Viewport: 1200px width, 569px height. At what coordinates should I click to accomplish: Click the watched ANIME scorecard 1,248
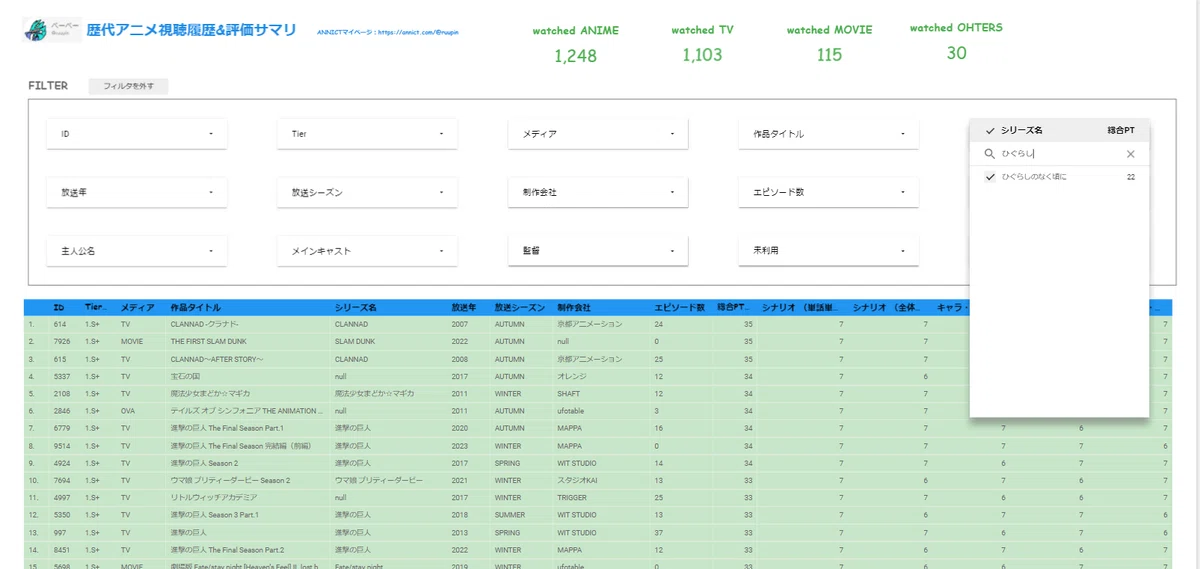click(x=575, y=44)
